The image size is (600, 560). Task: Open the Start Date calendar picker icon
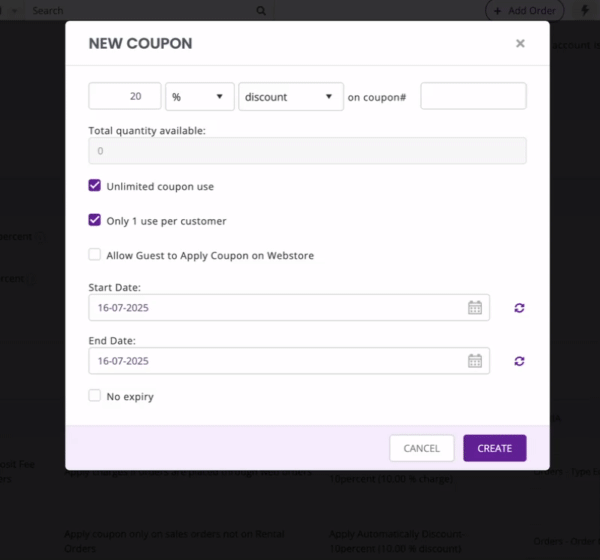tap(474, 307)
